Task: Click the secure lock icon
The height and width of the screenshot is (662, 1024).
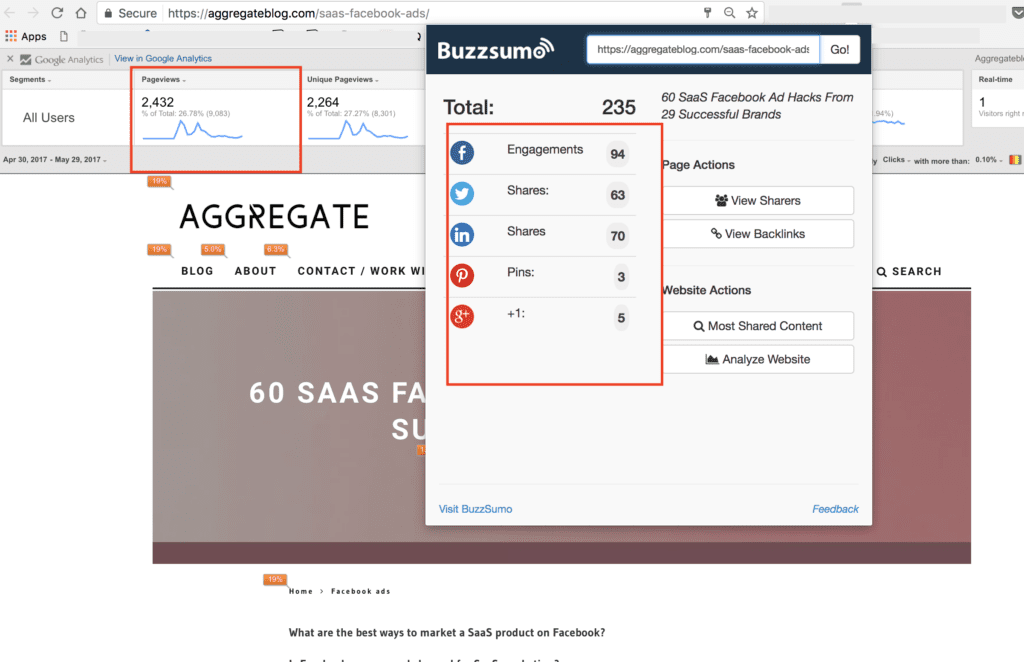Action: [108, 13]
